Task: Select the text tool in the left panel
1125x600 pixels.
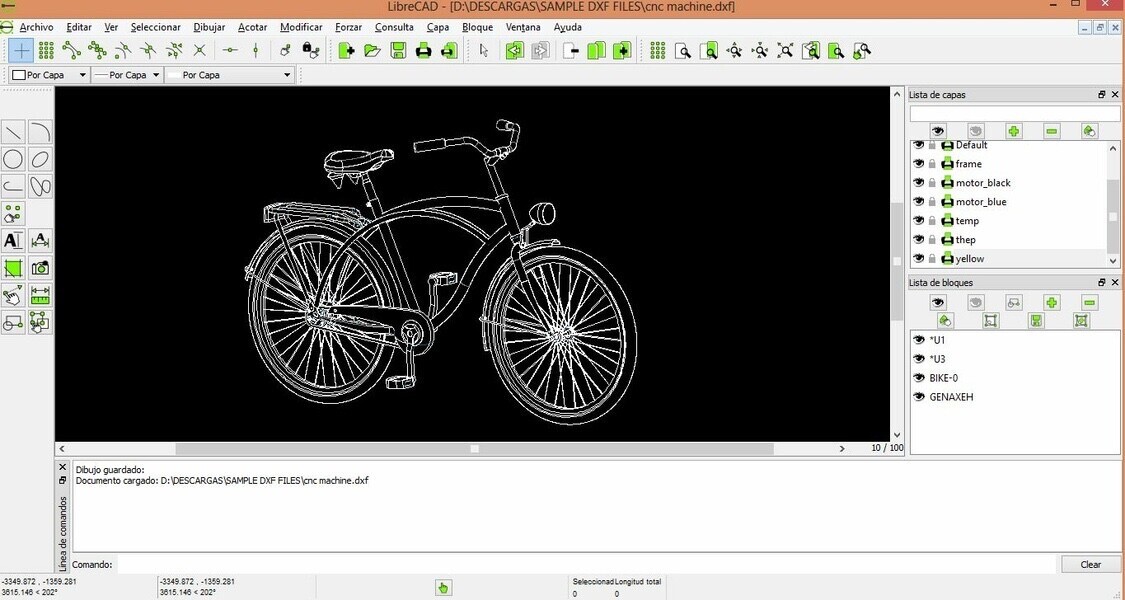Action: coord(13,240)
